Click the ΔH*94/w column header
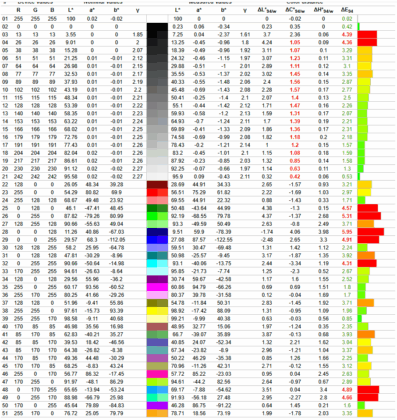397x420 pixels. (x=323, y=10)
